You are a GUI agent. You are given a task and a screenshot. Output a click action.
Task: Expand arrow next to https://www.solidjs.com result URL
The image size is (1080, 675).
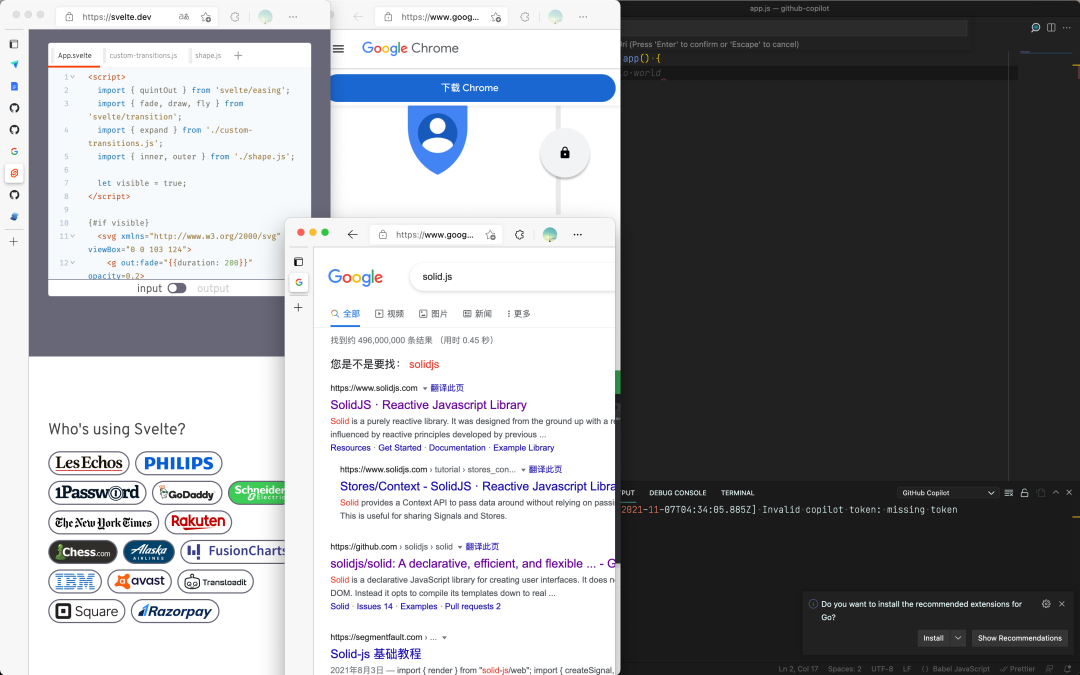pos(424,388)
